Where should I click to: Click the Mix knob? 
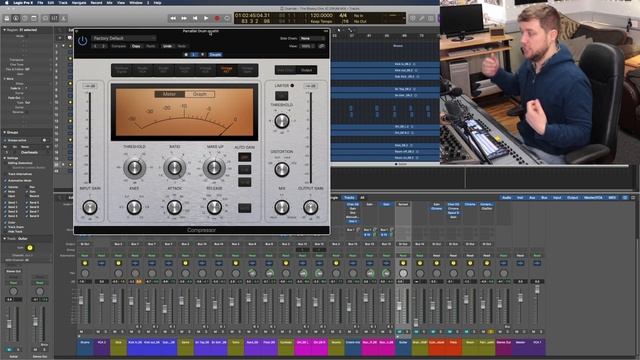coord(282,207)
